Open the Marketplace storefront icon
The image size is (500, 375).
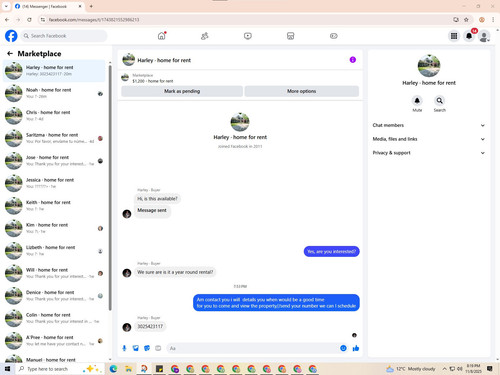click(x=290, y=36)
